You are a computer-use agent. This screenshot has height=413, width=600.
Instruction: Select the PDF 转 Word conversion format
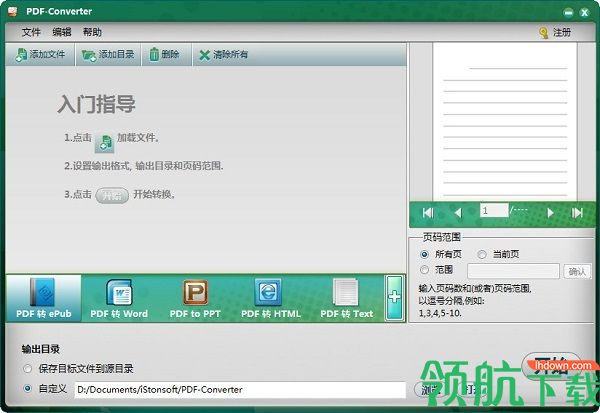click(119, 298)
